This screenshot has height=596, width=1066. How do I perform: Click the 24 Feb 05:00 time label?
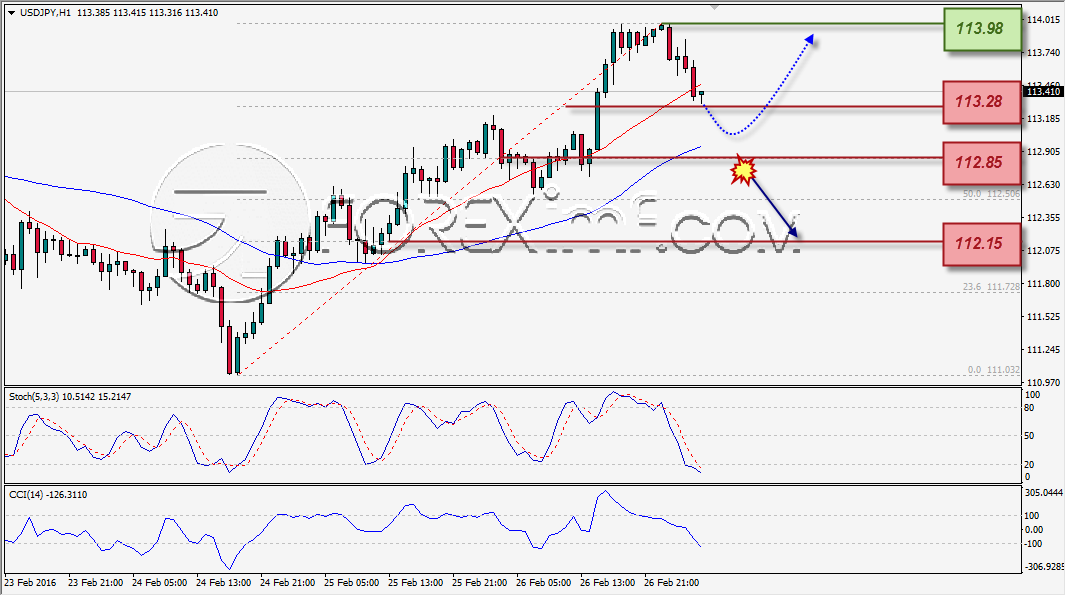click(x=160, y=582)
